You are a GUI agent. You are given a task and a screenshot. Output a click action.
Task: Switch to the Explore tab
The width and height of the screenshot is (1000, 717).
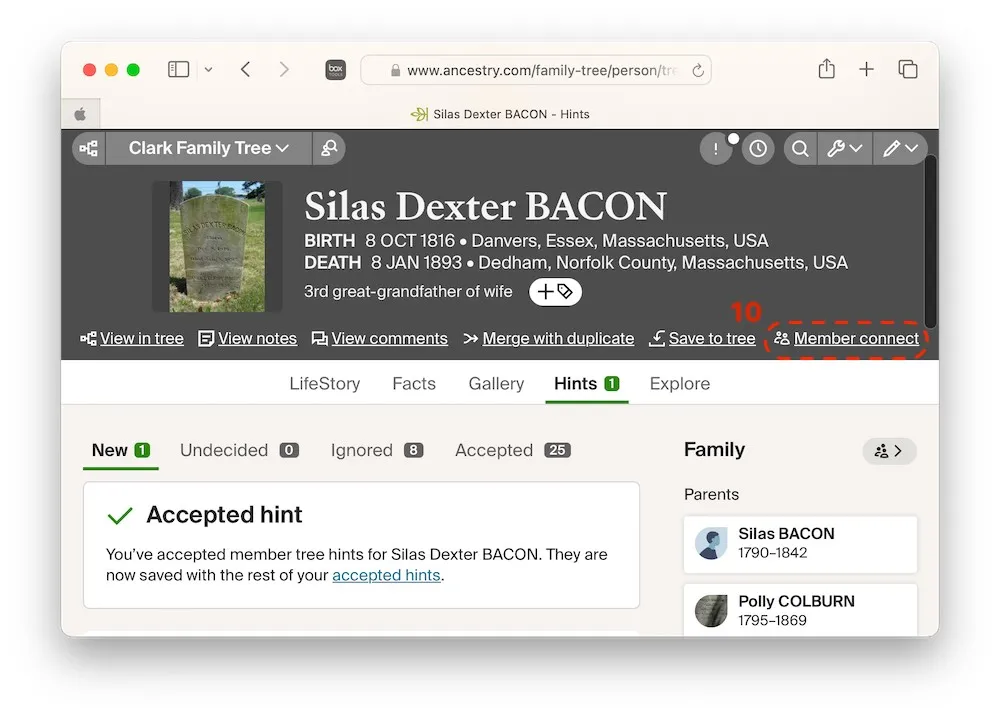(680, 384)
